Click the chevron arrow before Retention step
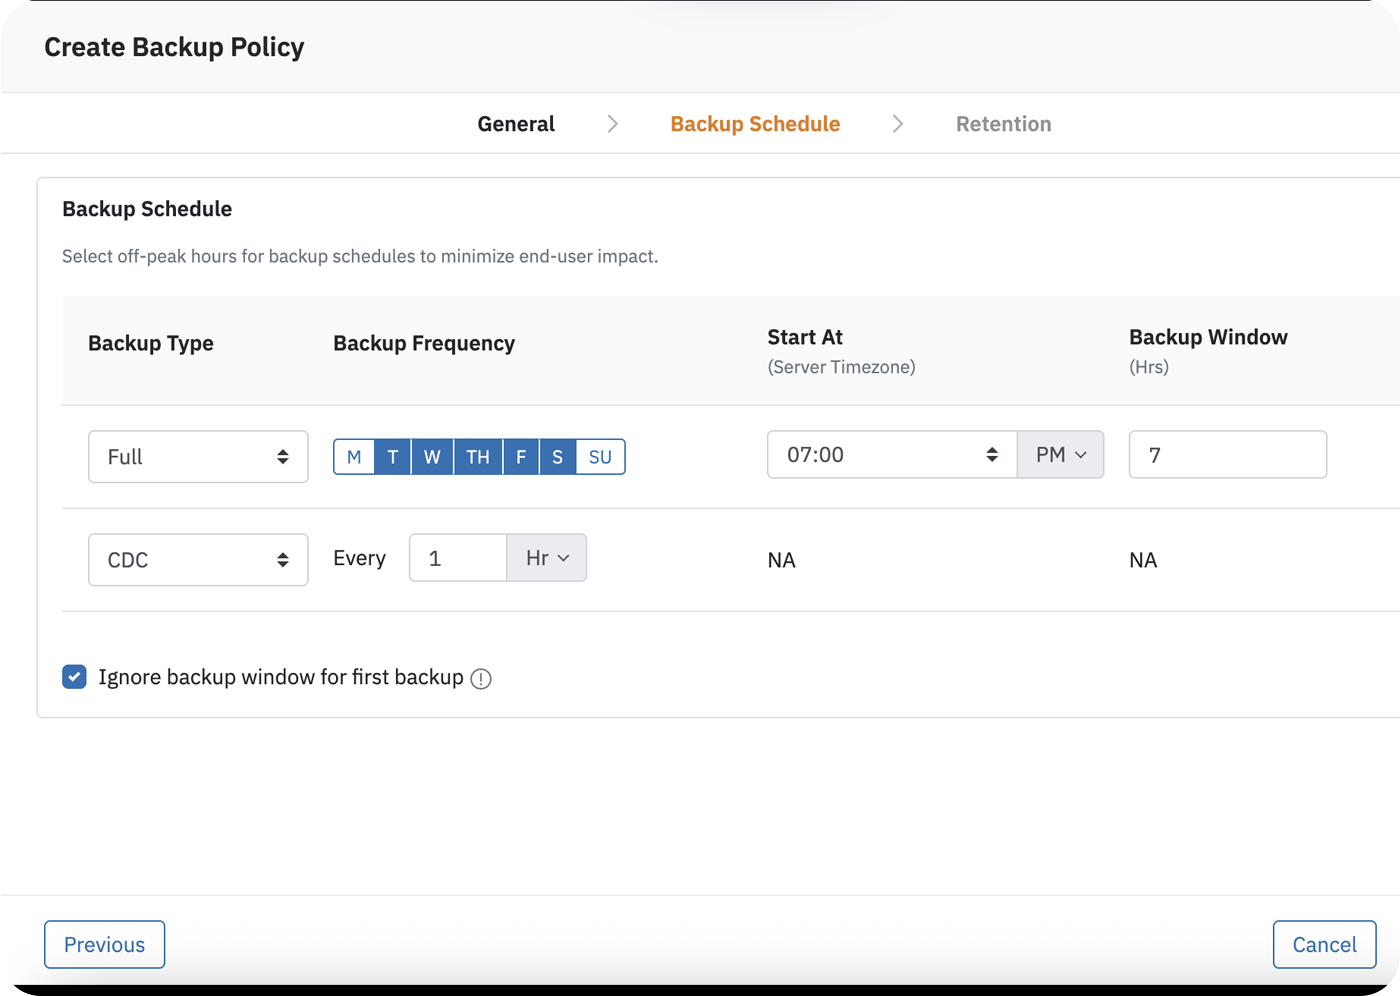This screenshot has width=1400, height=996. [x=897, y=124]
